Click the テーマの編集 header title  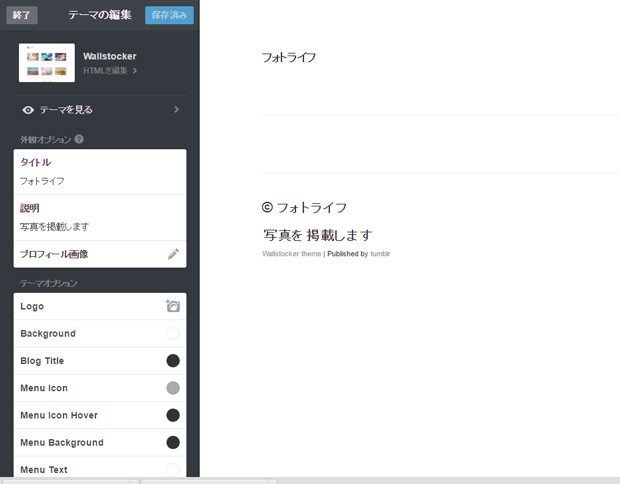click(x=100, y=15)
